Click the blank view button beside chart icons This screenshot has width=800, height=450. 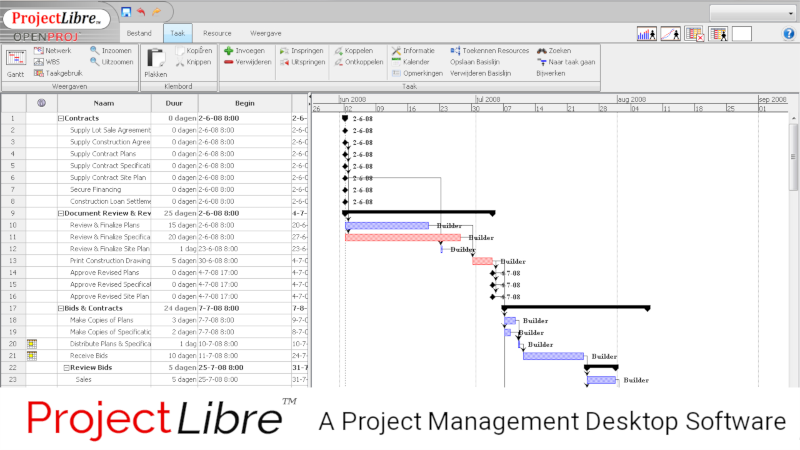(x=742, y=34)
